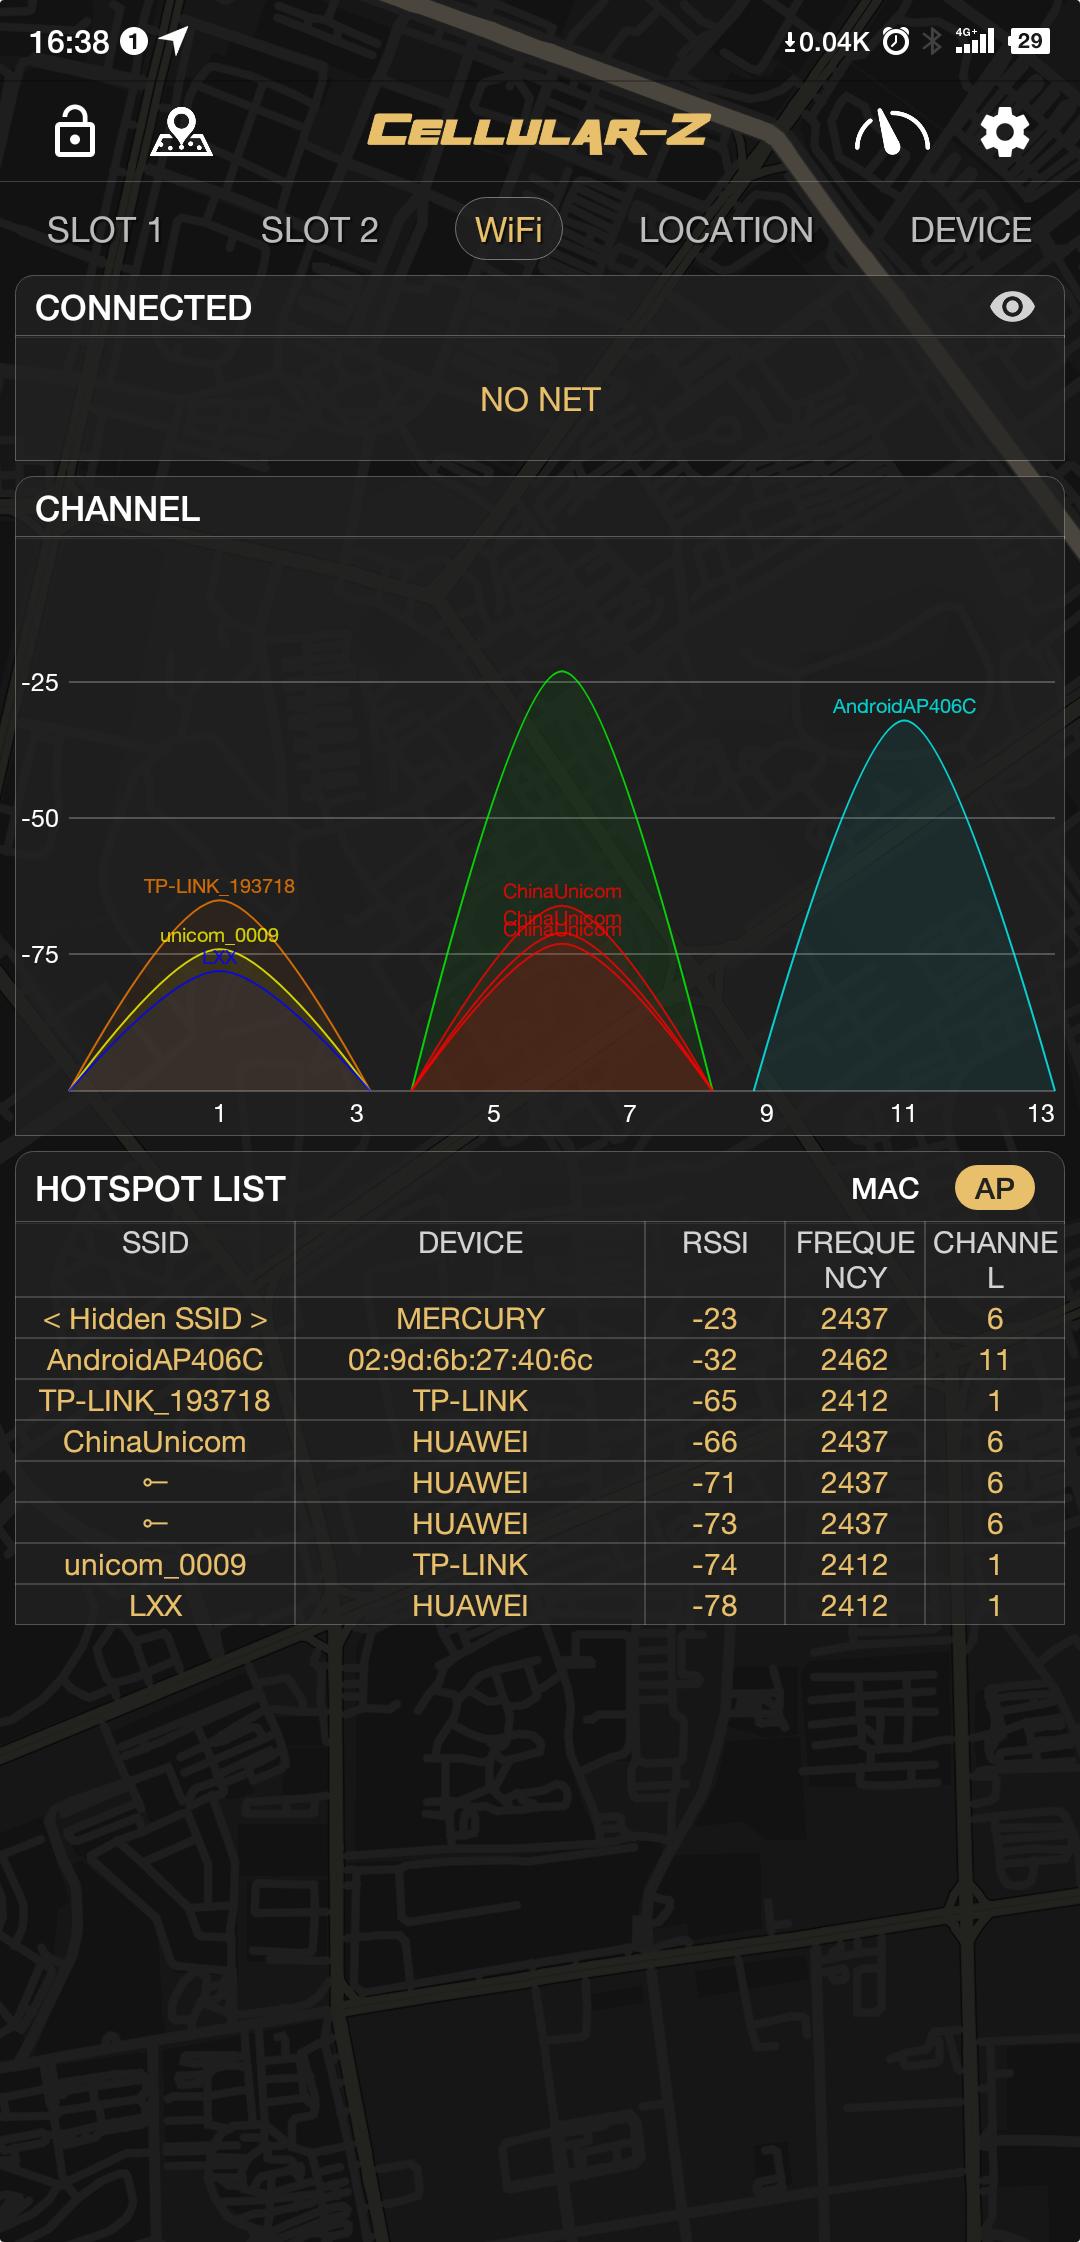
Task: Toggle the eye icon in CONNECTED panel
Action: click(1012, 307)
